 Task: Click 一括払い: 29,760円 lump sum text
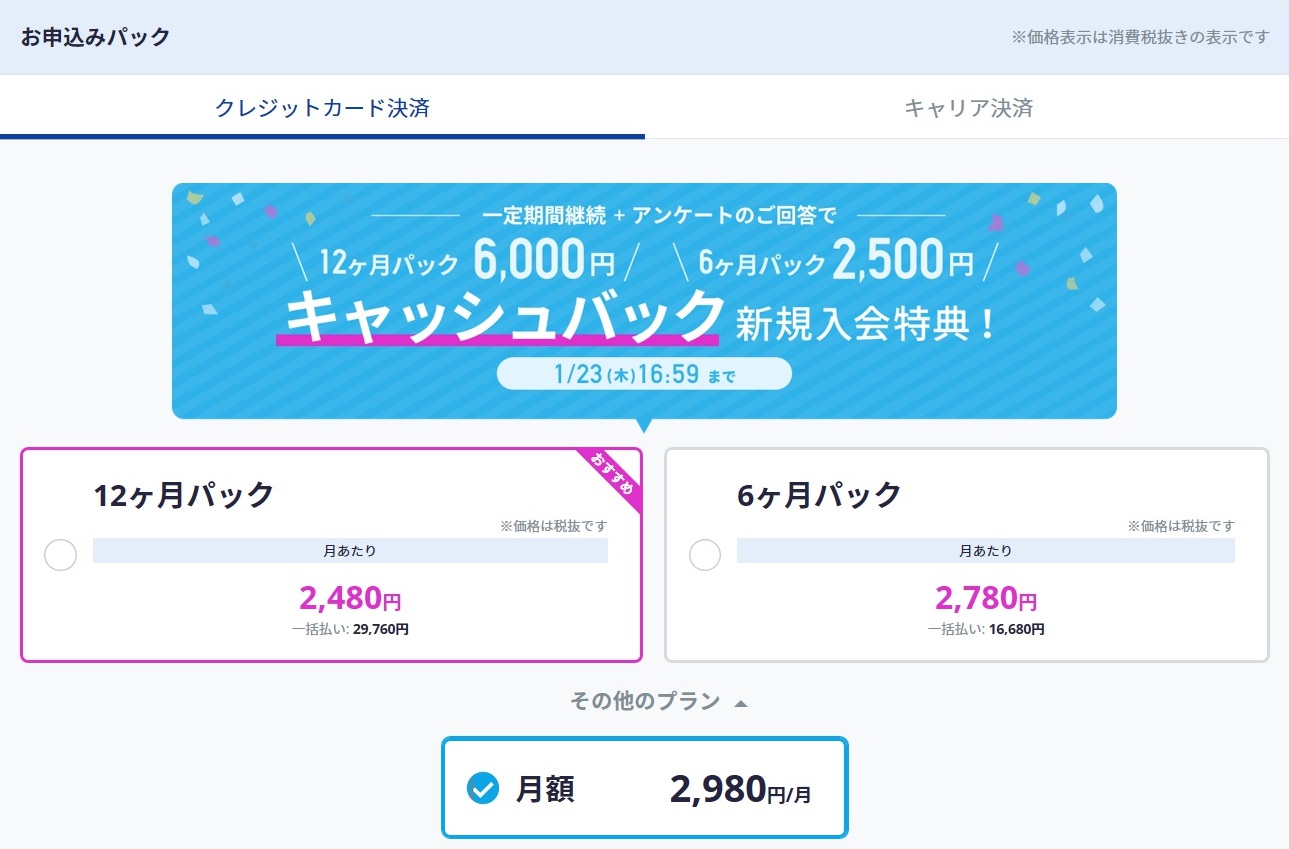tap(350, 629)
